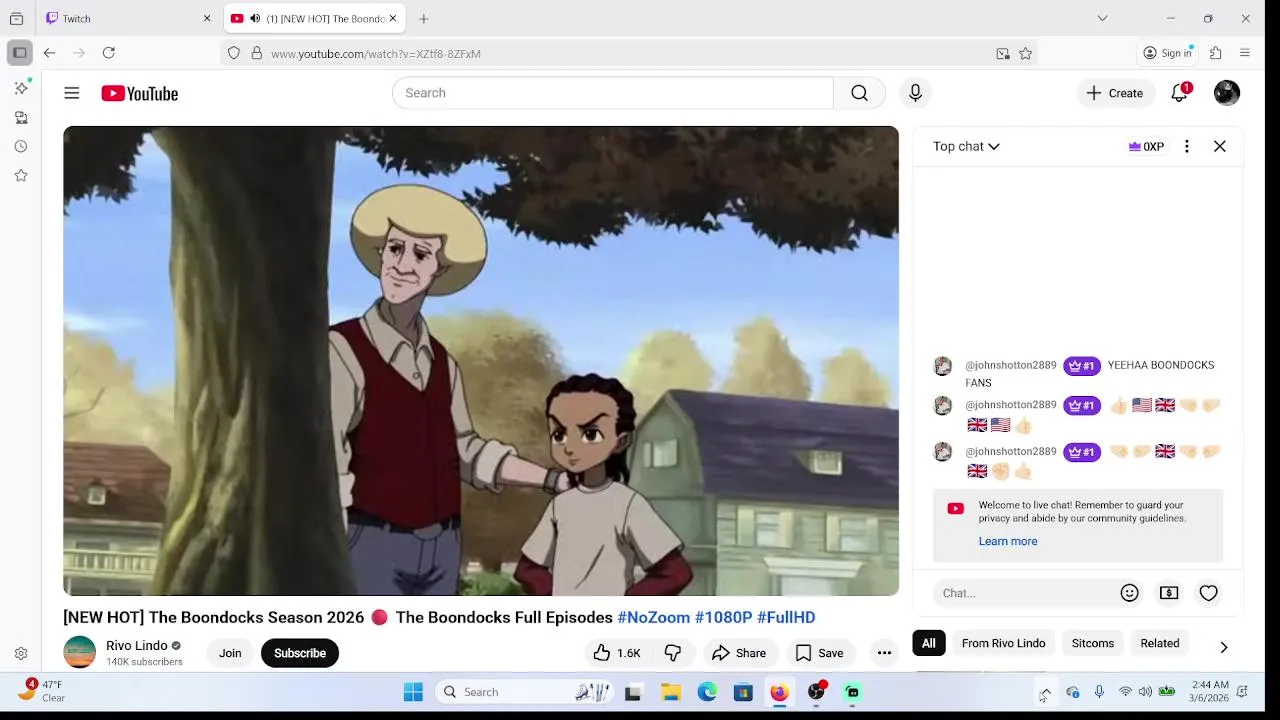Go back to previous page
This screenshot has height=720, width=1280.
pos(49,53)
